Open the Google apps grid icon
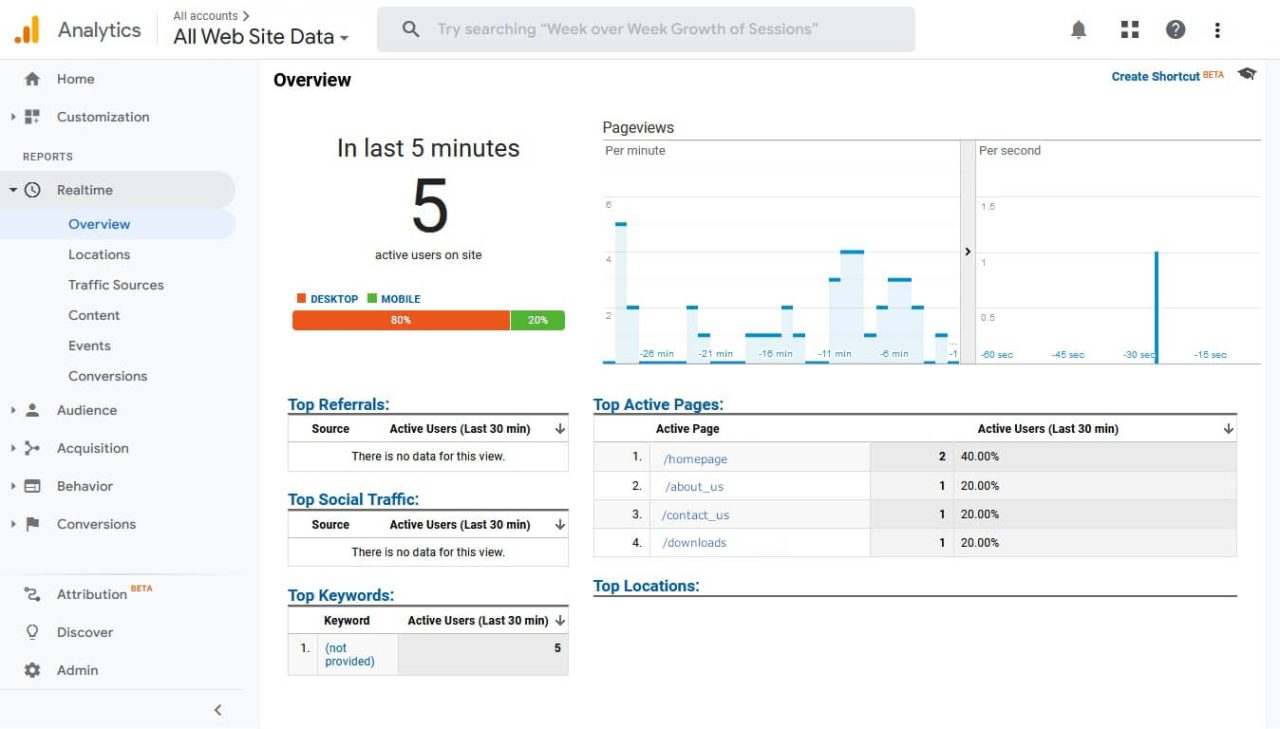 [x=1130, y=30]
